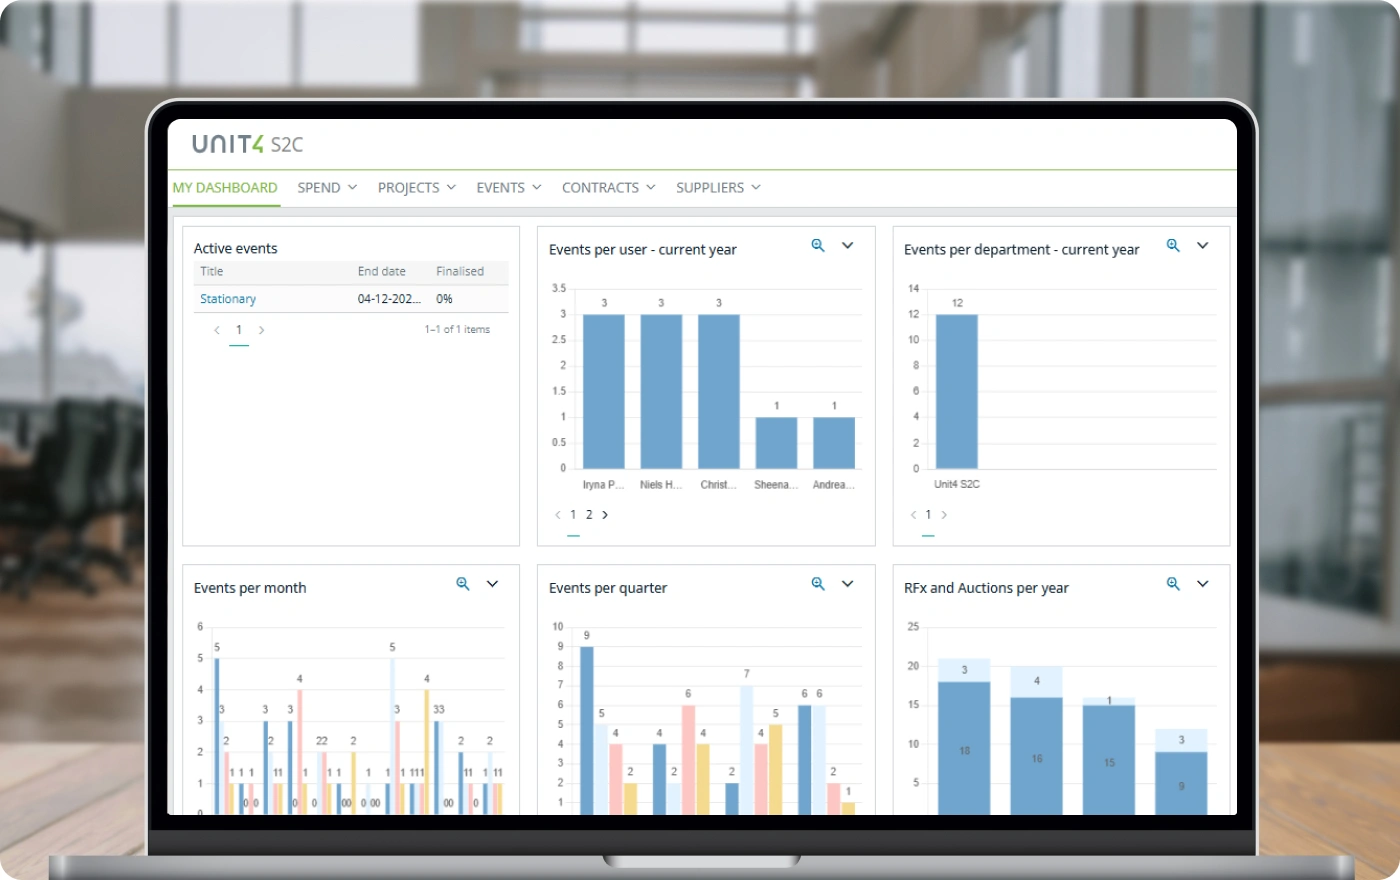Click the Sheena... bar in user chart
The image size is (1400, 880).
pos(776,443)
